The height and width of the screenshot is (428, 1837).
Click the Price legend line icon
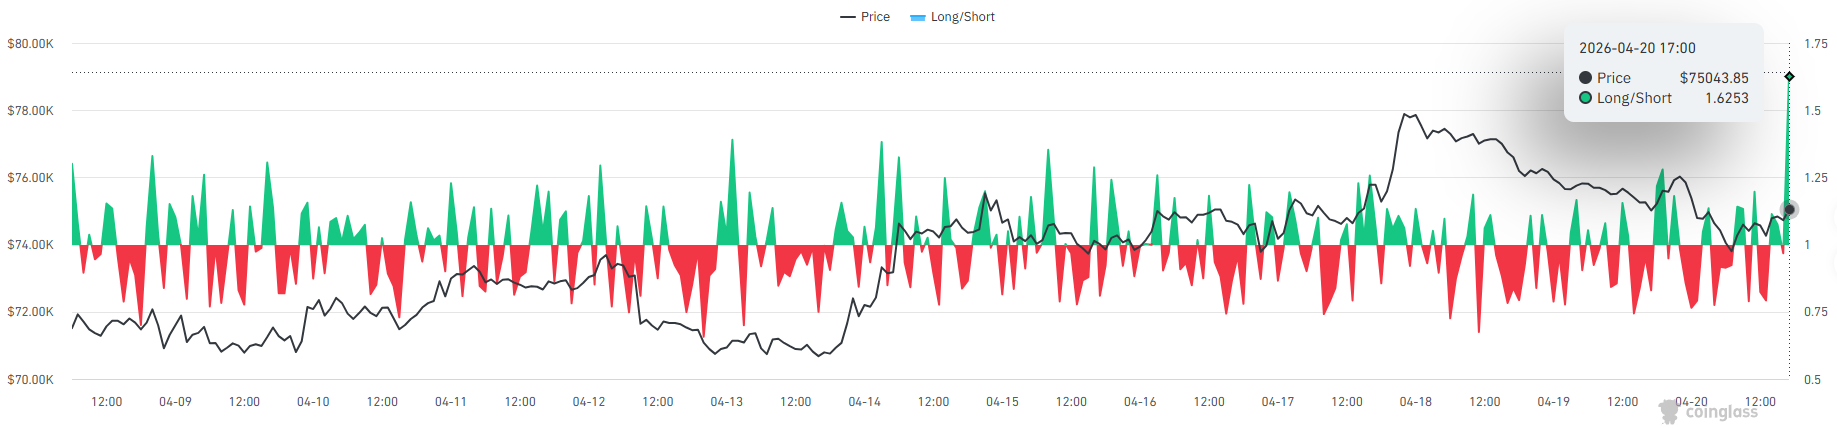click(848, 17)
